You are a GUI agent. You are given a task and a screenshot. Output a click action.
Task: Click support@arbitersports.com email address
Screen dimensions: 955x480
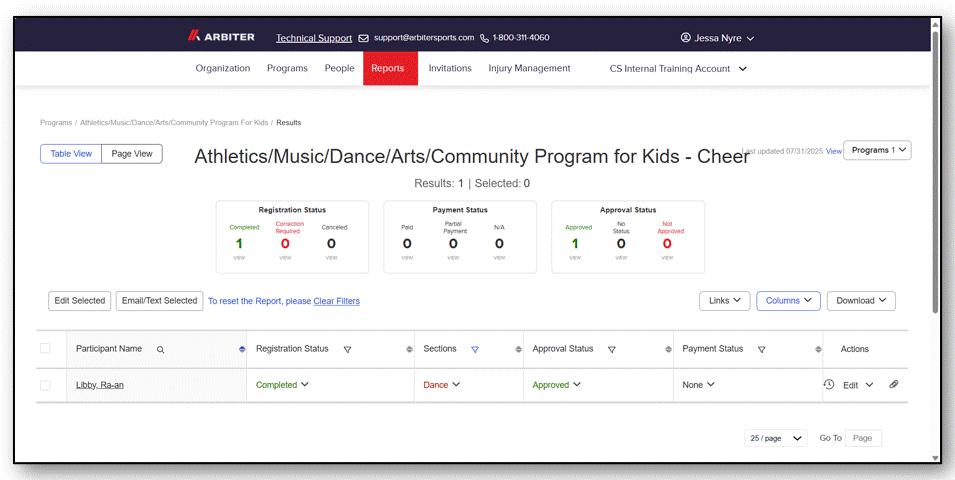point(424,38)
